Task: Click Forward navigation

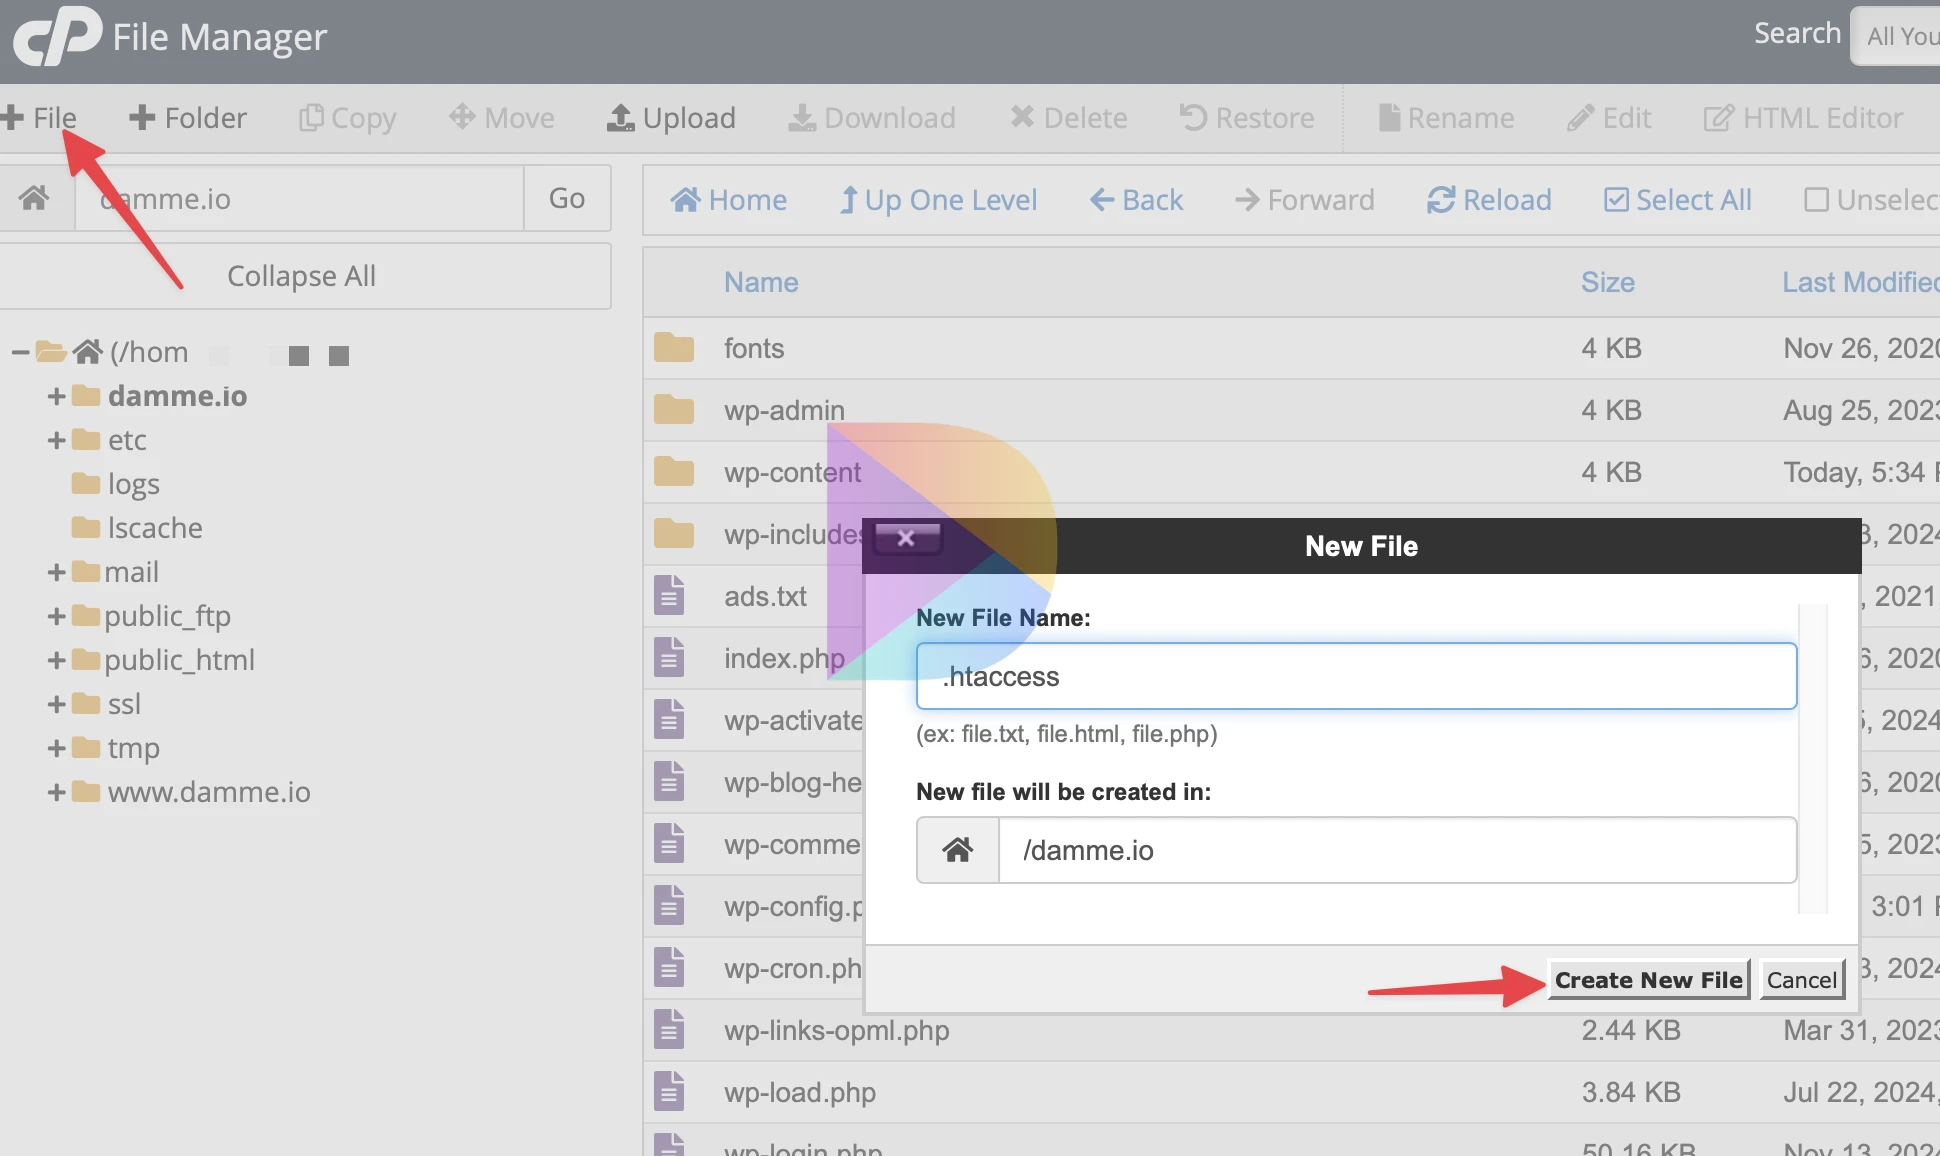Action: (x=1305, y=200)
